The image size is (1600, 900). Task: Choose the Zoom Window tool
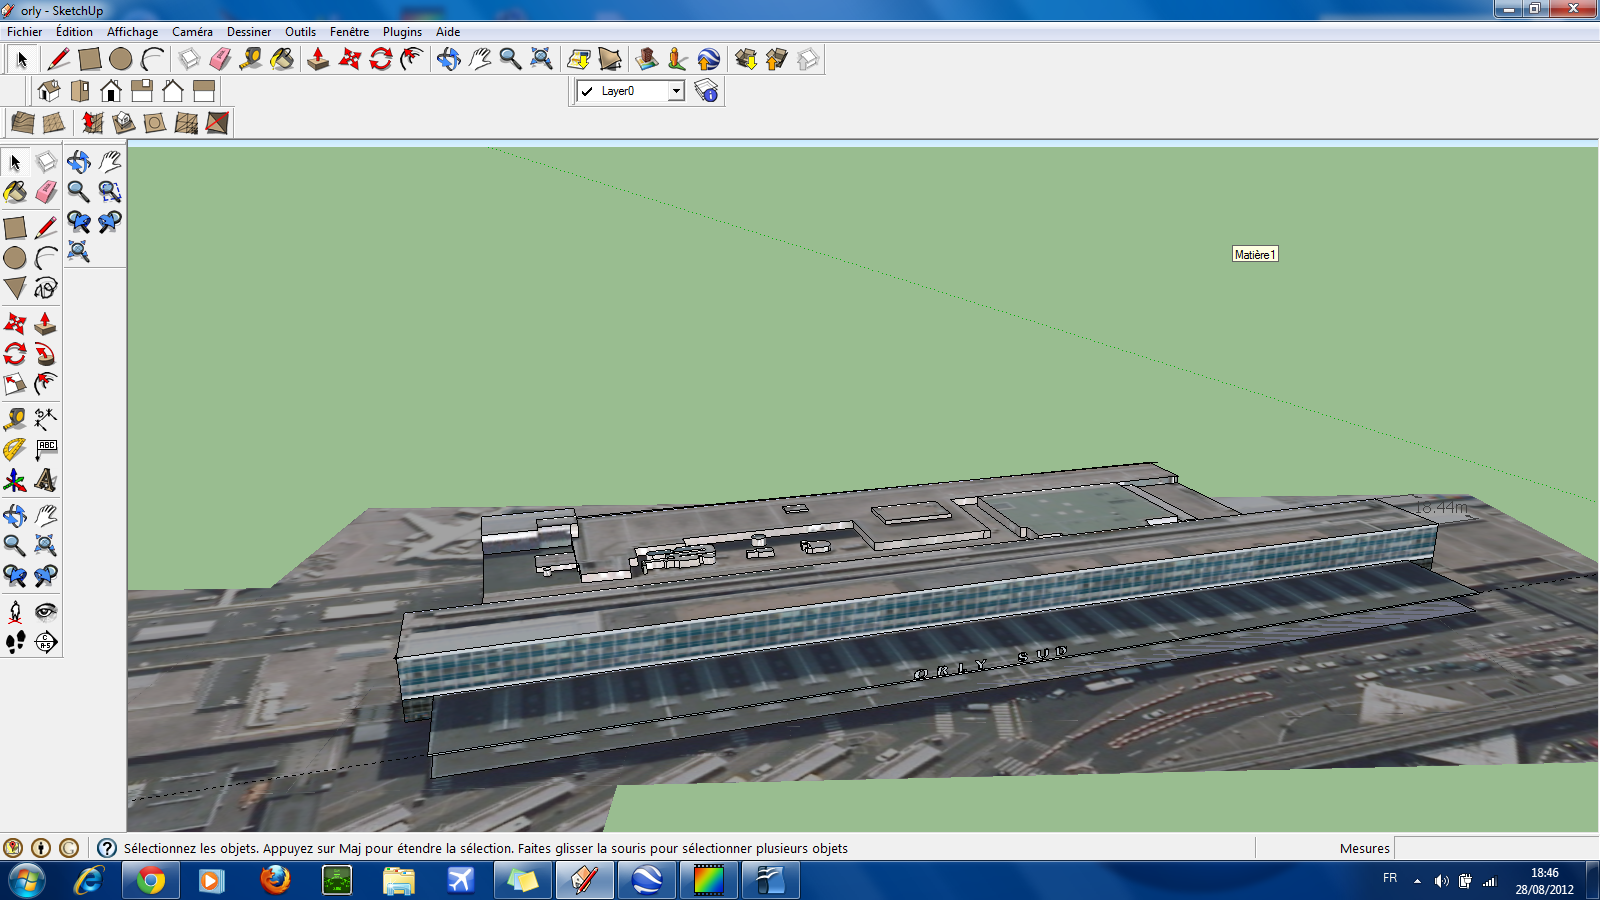pyautogui.click(x=110, y=192)
